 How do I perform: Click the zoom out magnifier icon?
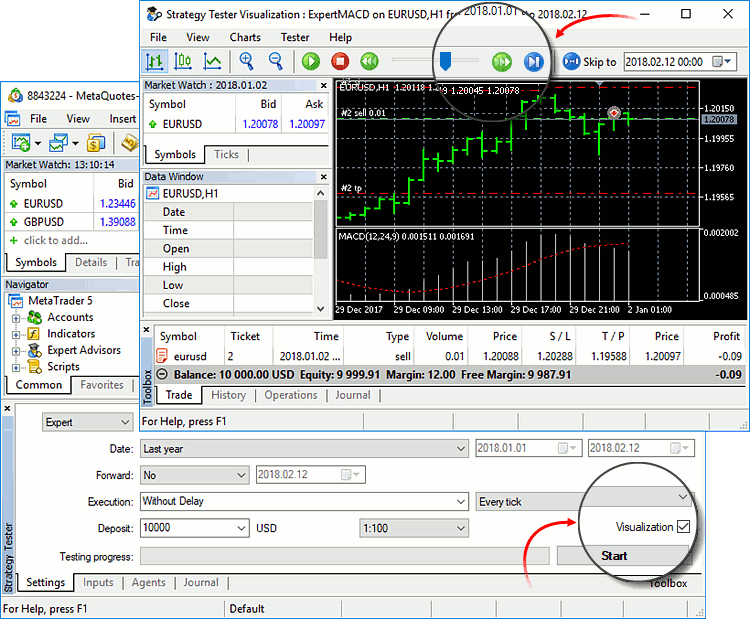pyautogui.click(x=276, y=61)
